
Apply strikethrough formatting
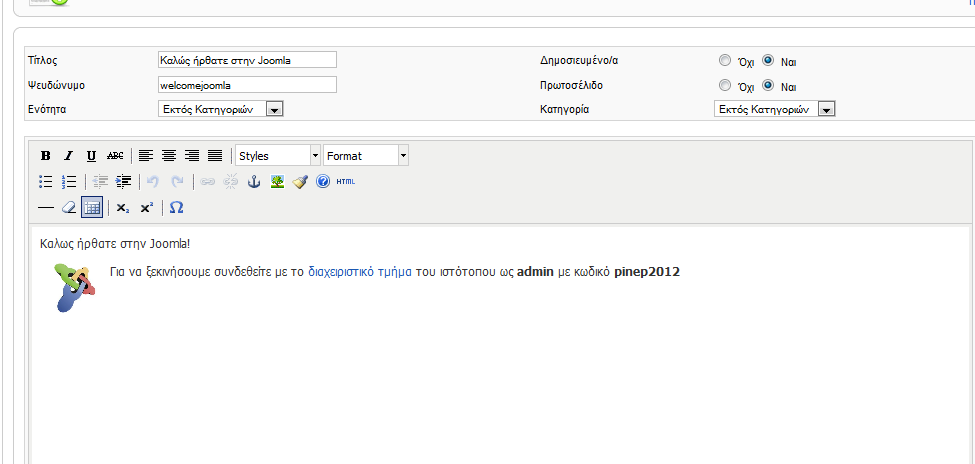tap(115, 155)
